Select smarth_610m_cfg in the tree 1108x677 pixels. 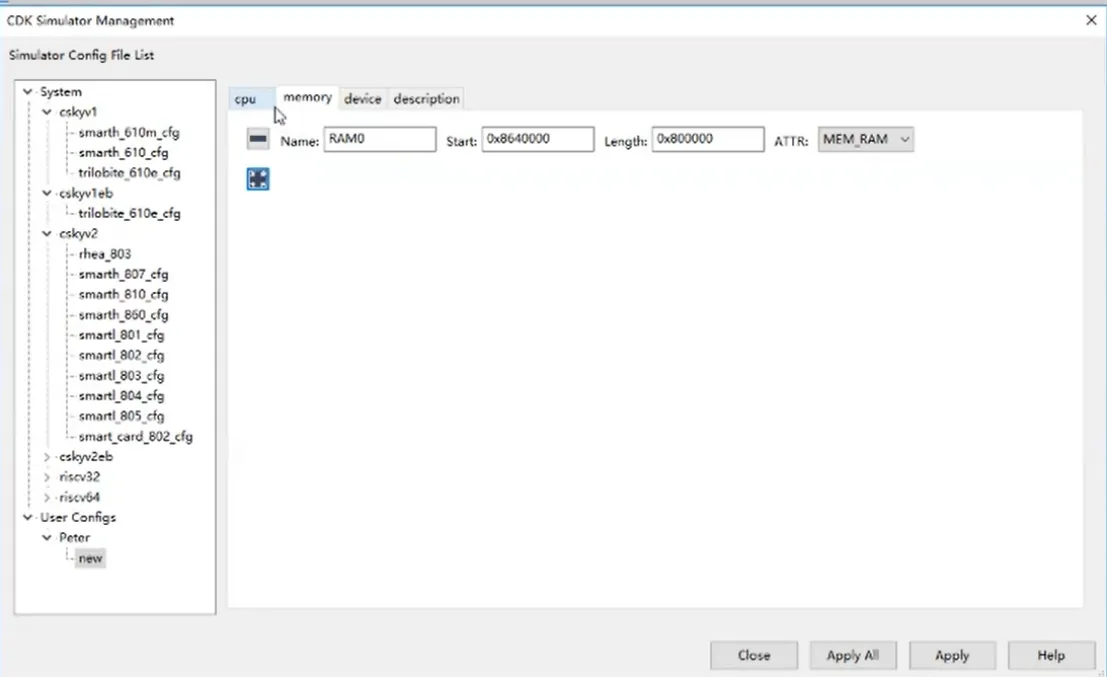tap(129, 133)
